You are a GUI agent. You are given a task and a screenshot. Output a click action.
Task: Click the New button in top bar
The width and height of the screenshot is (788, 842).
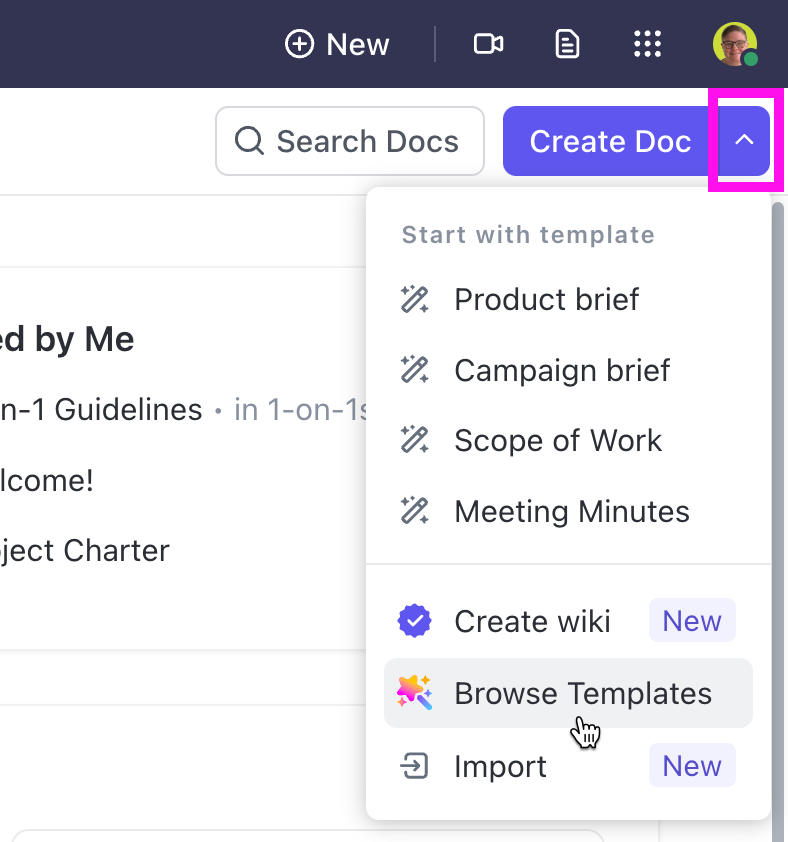pyautogui.click(x=338, y=45)
